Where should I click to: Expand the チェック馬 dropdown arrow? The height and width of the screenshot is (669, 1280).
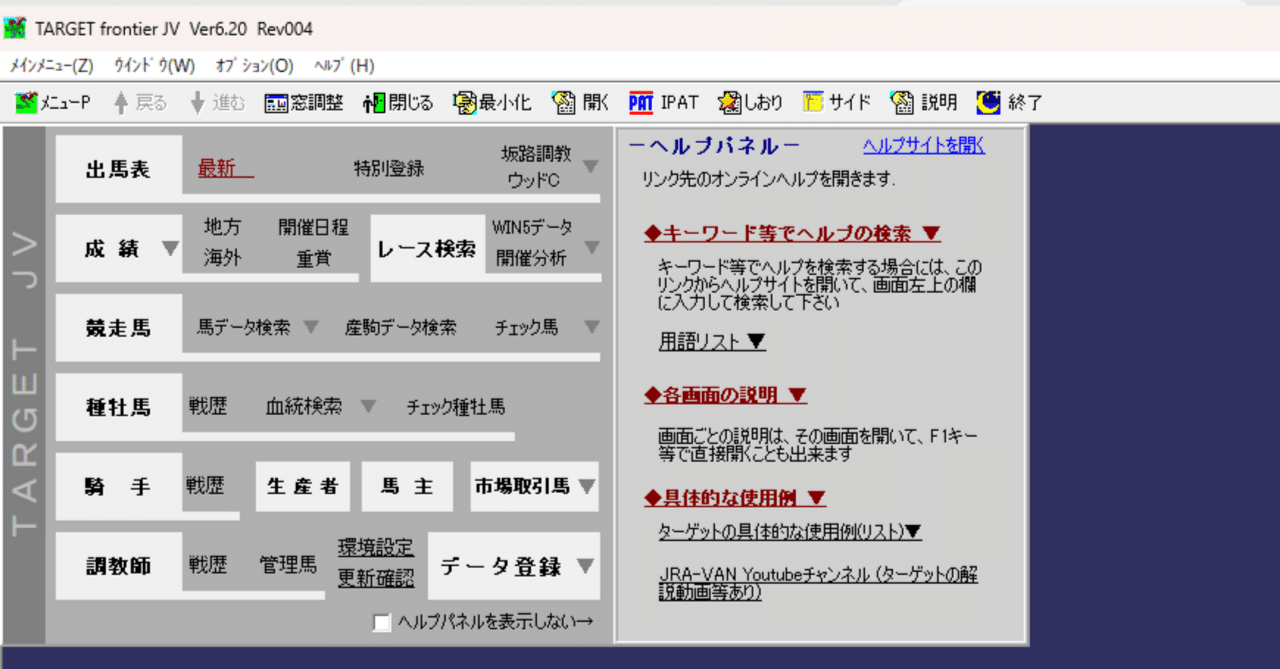(x=591, y=327)
